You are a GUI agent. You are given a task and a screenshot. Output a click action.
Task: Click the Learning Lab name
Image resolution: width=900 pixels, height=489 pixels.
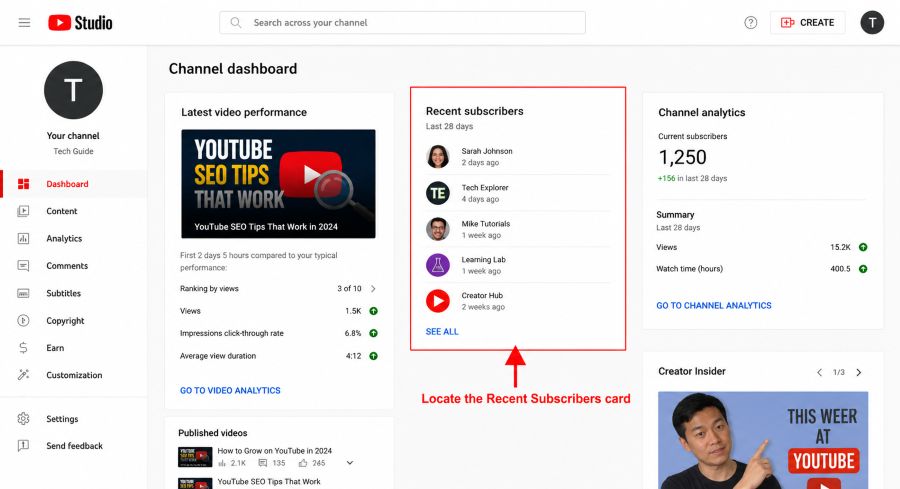483,259
